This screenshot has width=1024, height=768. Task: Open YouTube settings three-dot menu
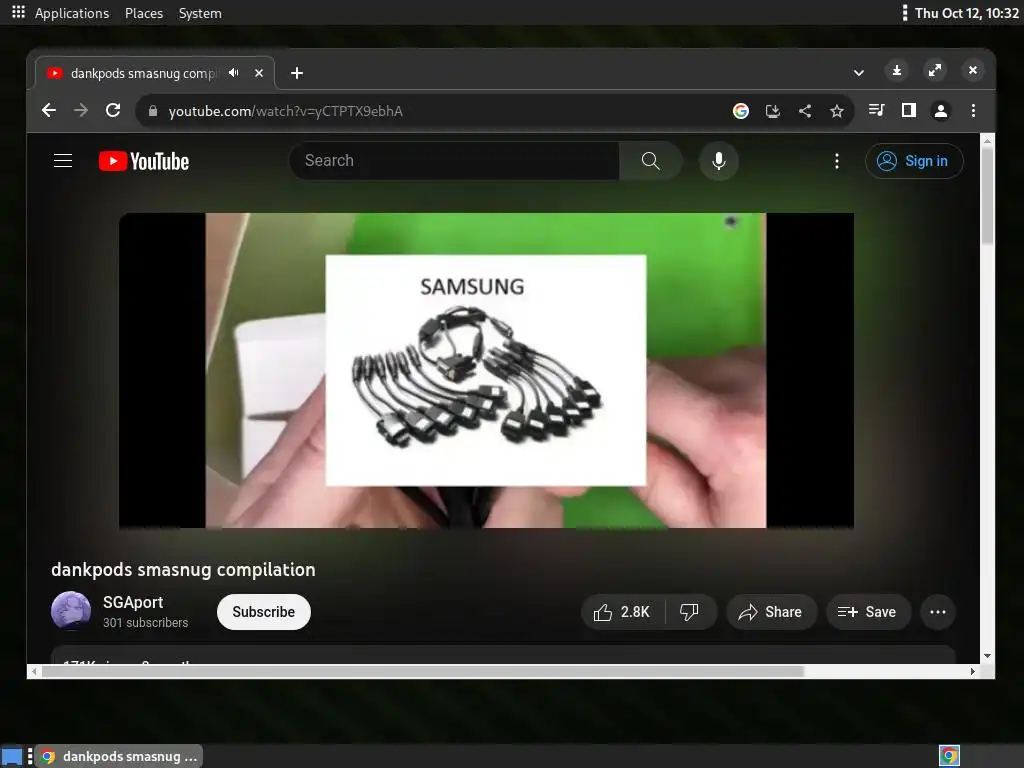tap(837, 161)
